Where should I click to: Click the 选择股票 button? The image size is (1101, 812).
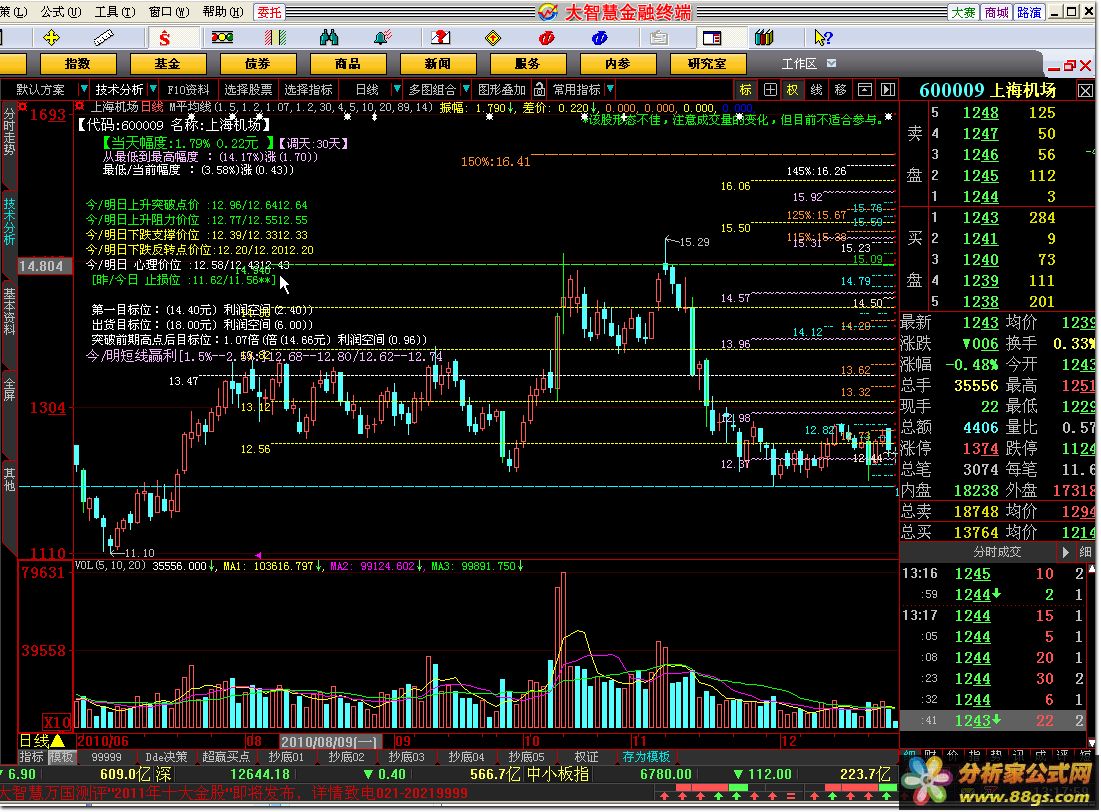248,89
